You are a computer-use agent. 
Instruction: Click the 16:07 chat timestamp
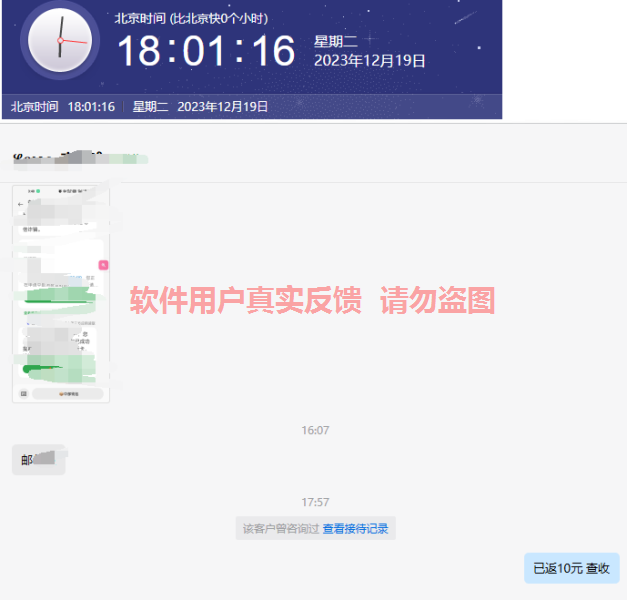click(x=315, y=430)
